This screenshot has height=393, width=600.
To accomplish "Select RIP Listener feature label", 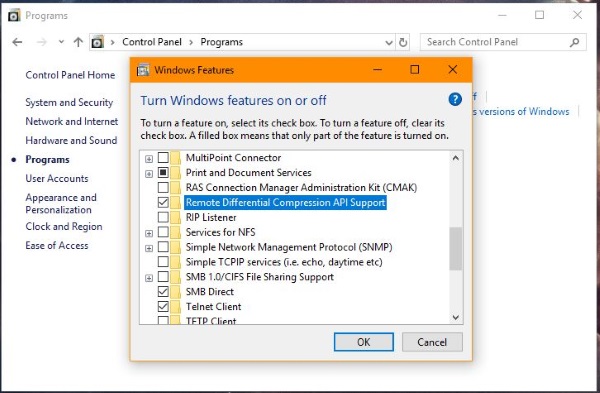I will point(211,217).
